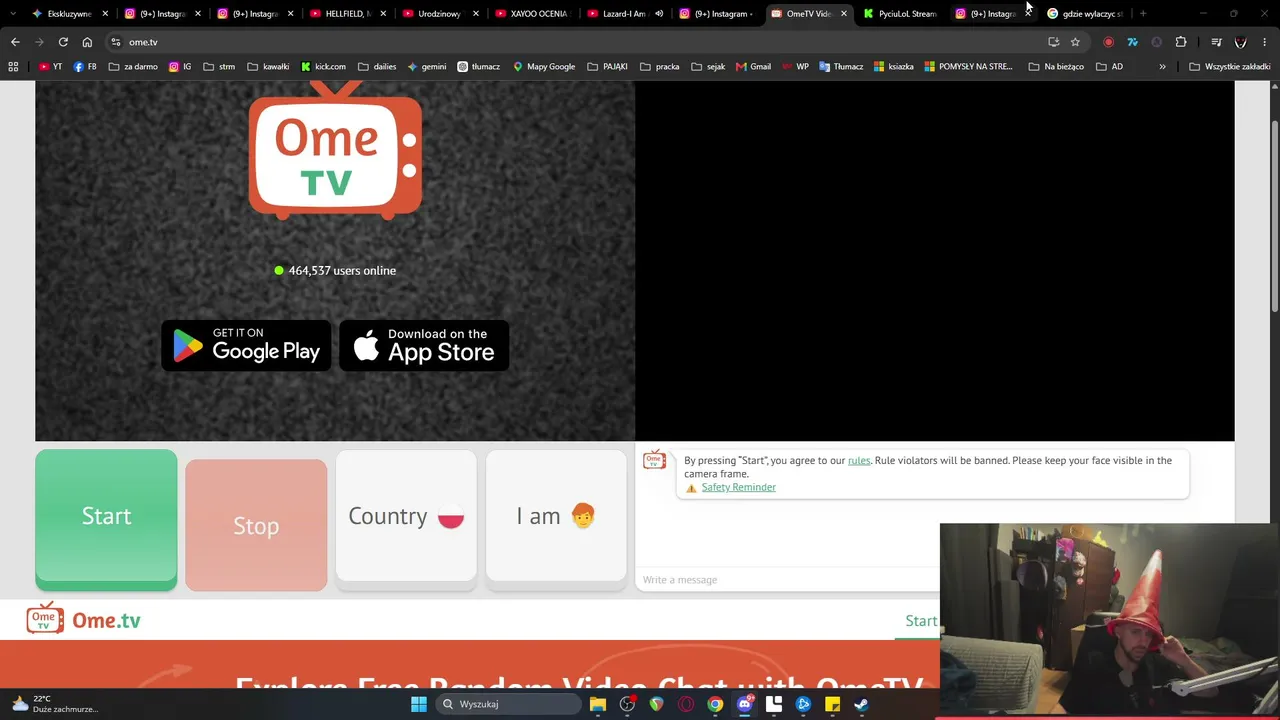Image resolution: width=1280 pixels, height=720 pixels.
Task: Bookmark this page with the star icon
Action: point(1075,42)
